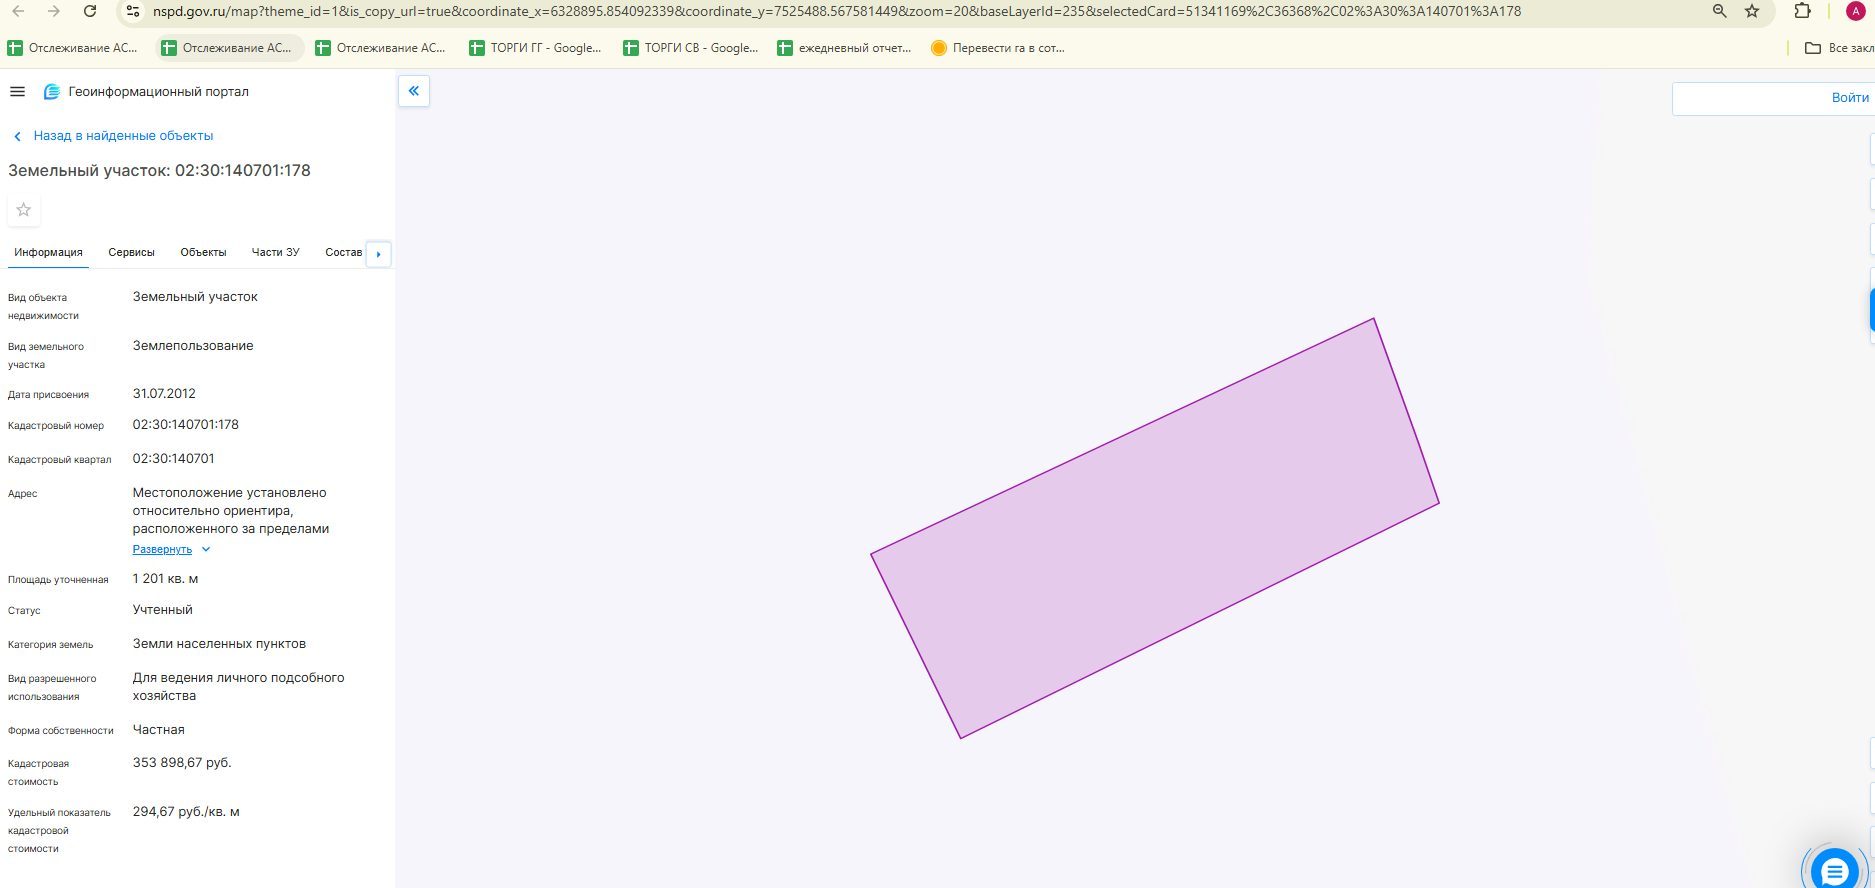Open the ежедневный отчет bookmark
This screenshot has height=888, width=1875.
coord(845,48)
